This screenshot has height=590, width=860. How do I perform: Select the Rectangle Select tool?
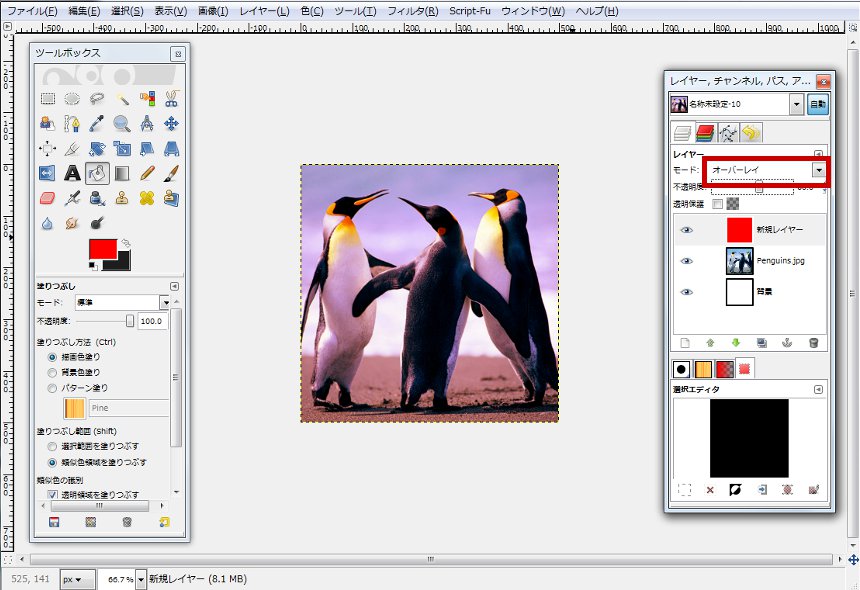(x=48, y=97)
